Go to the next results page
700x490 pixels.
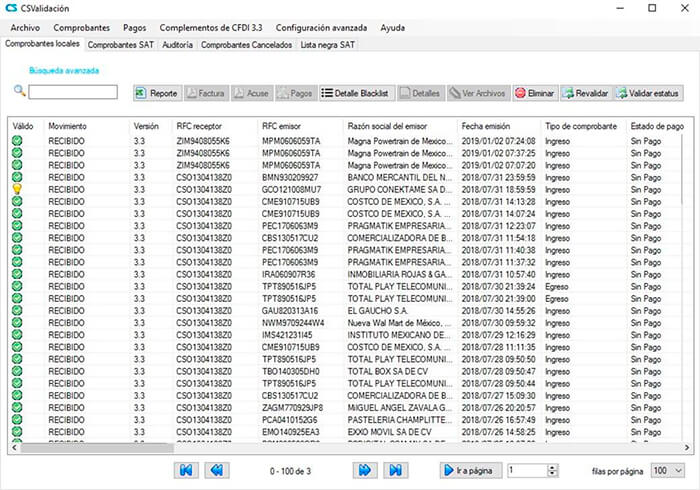(365, 470)
